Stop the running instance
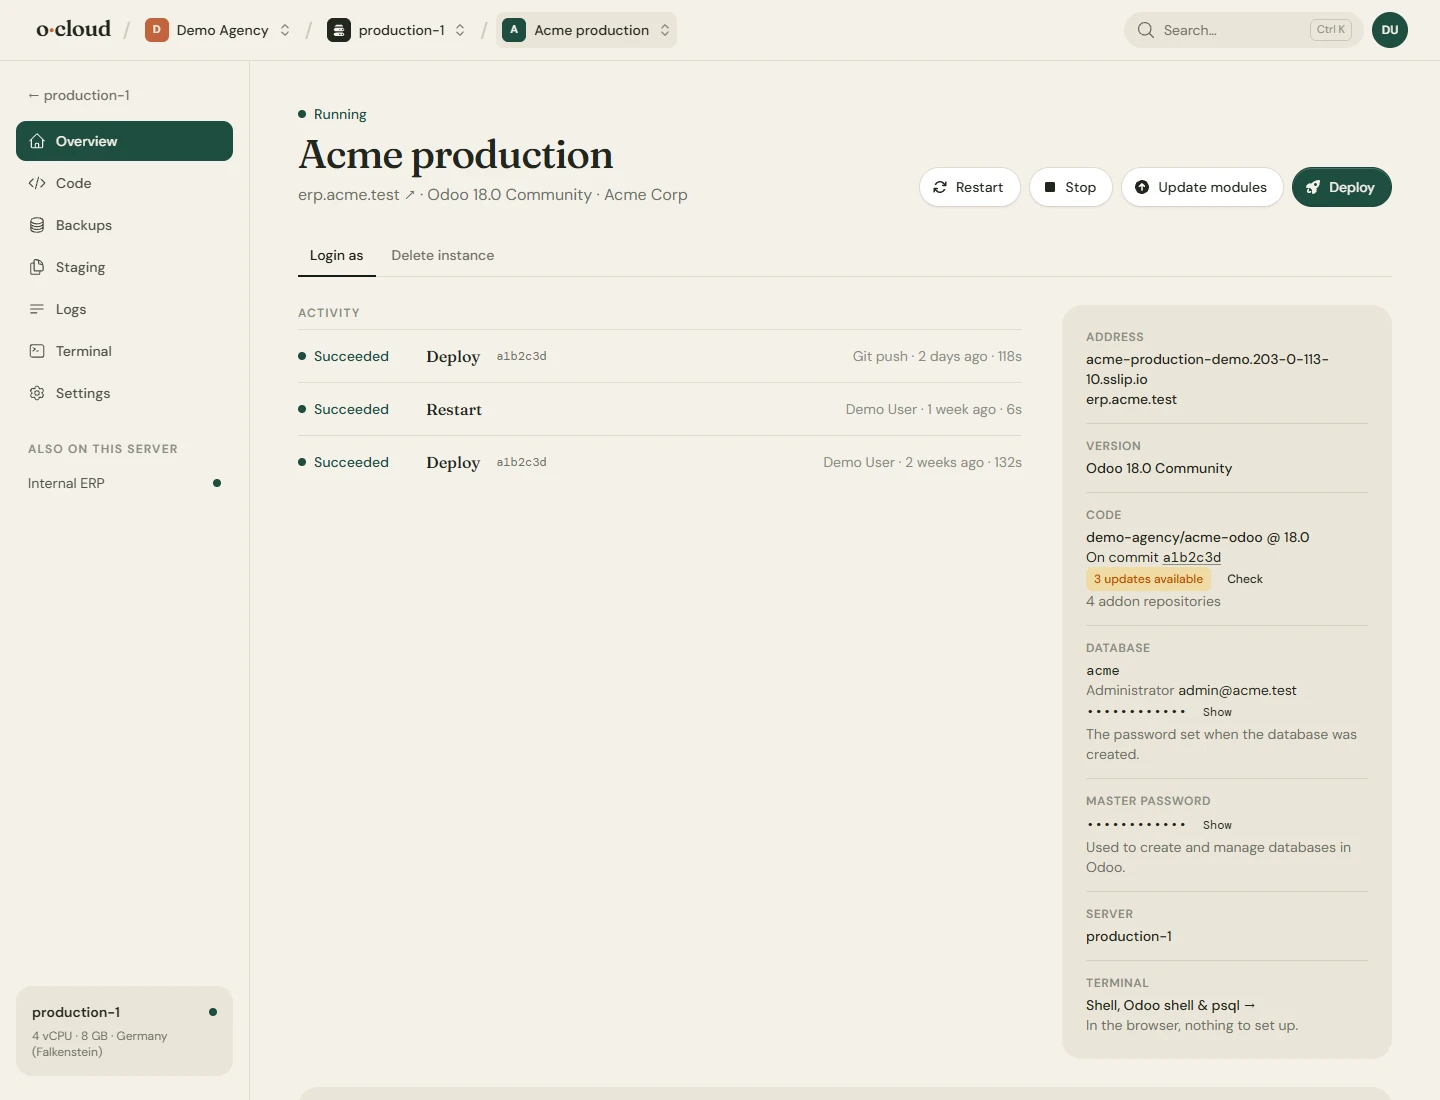 tap(1070, 187)
